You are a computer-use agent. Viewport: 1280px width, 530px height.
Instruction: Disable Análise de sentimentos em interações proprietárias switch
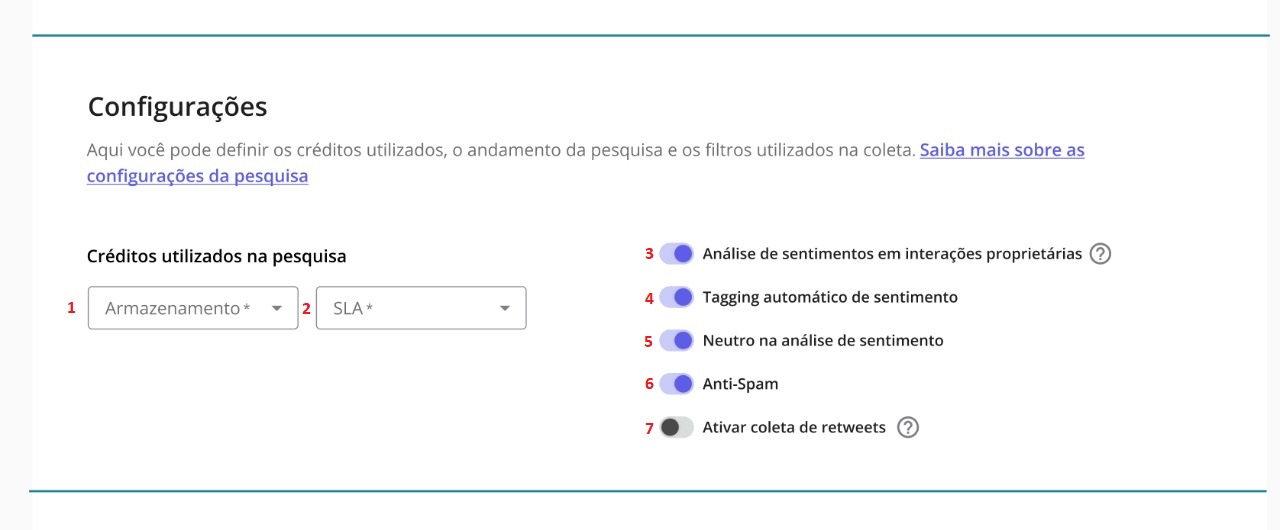pos(677,254)
